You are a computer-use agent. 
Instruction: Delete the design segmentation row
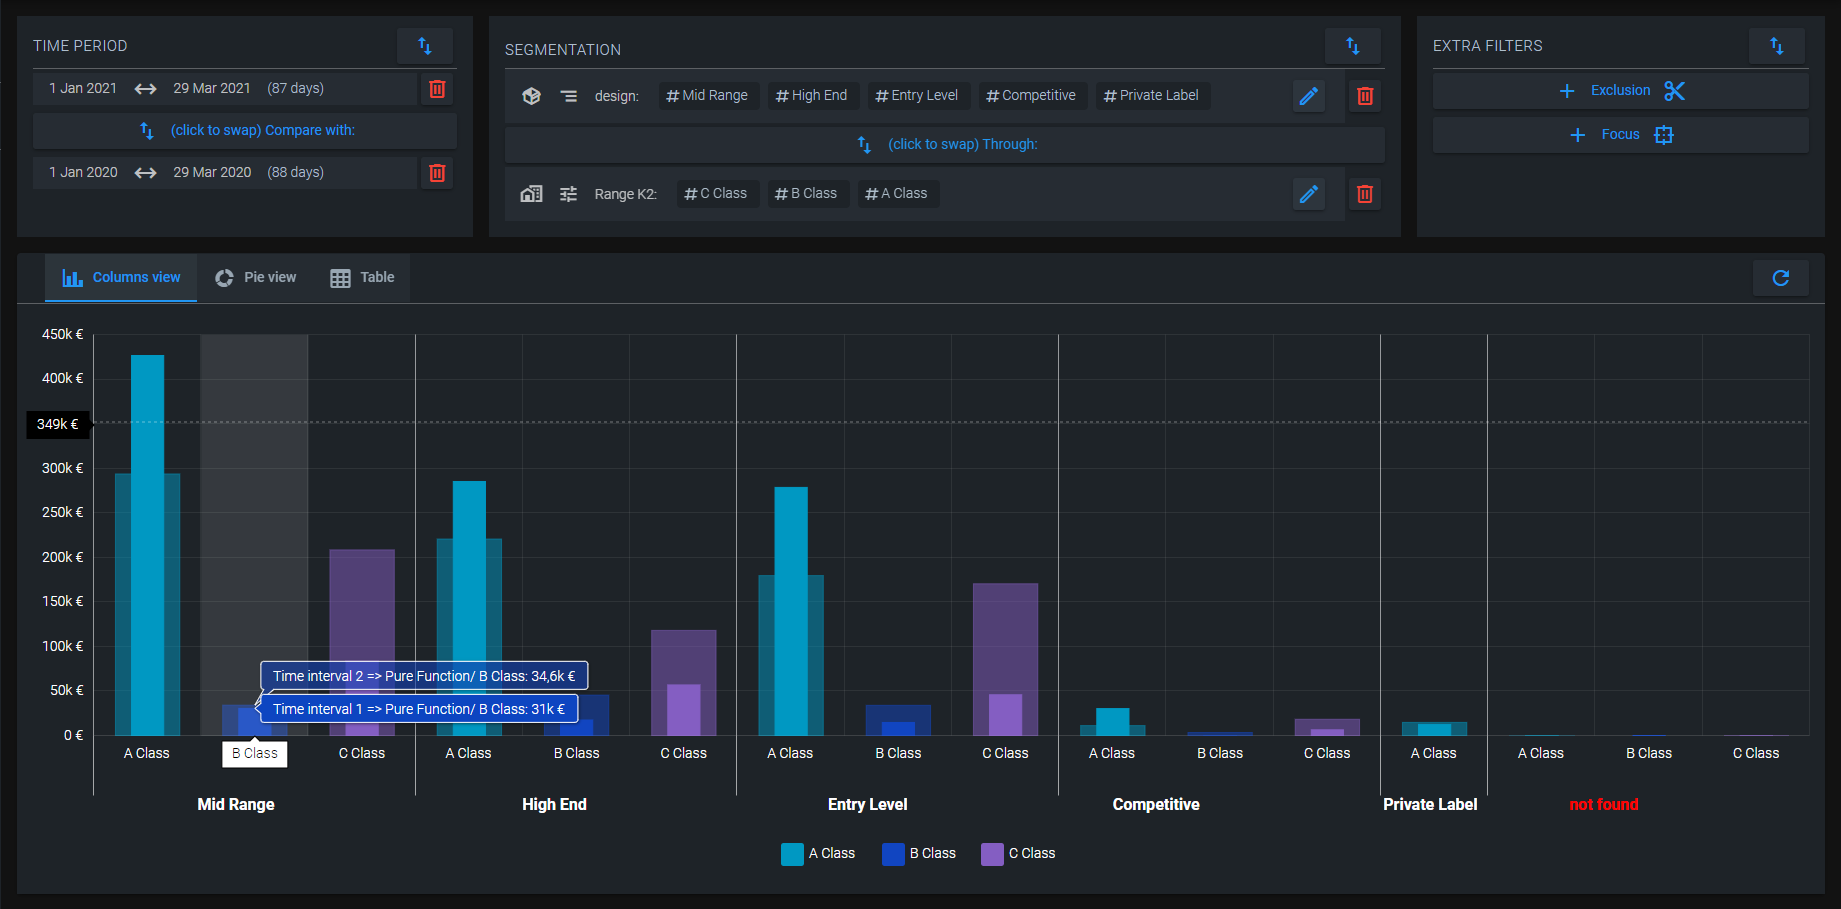coord(1364,96)
